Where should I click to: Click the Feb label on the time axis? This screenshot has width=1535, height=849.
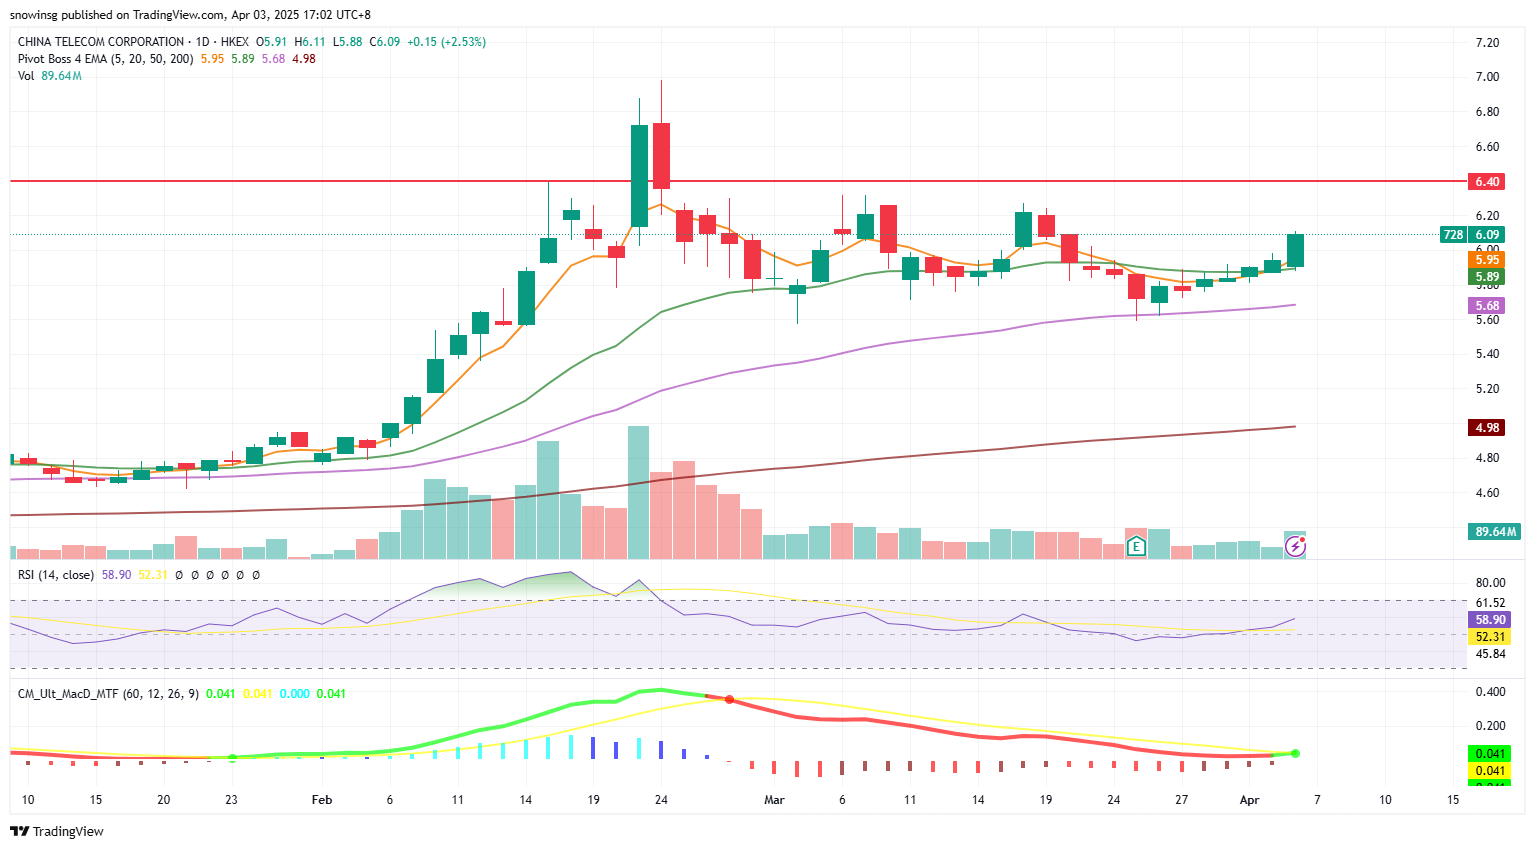tap(322, 800)
